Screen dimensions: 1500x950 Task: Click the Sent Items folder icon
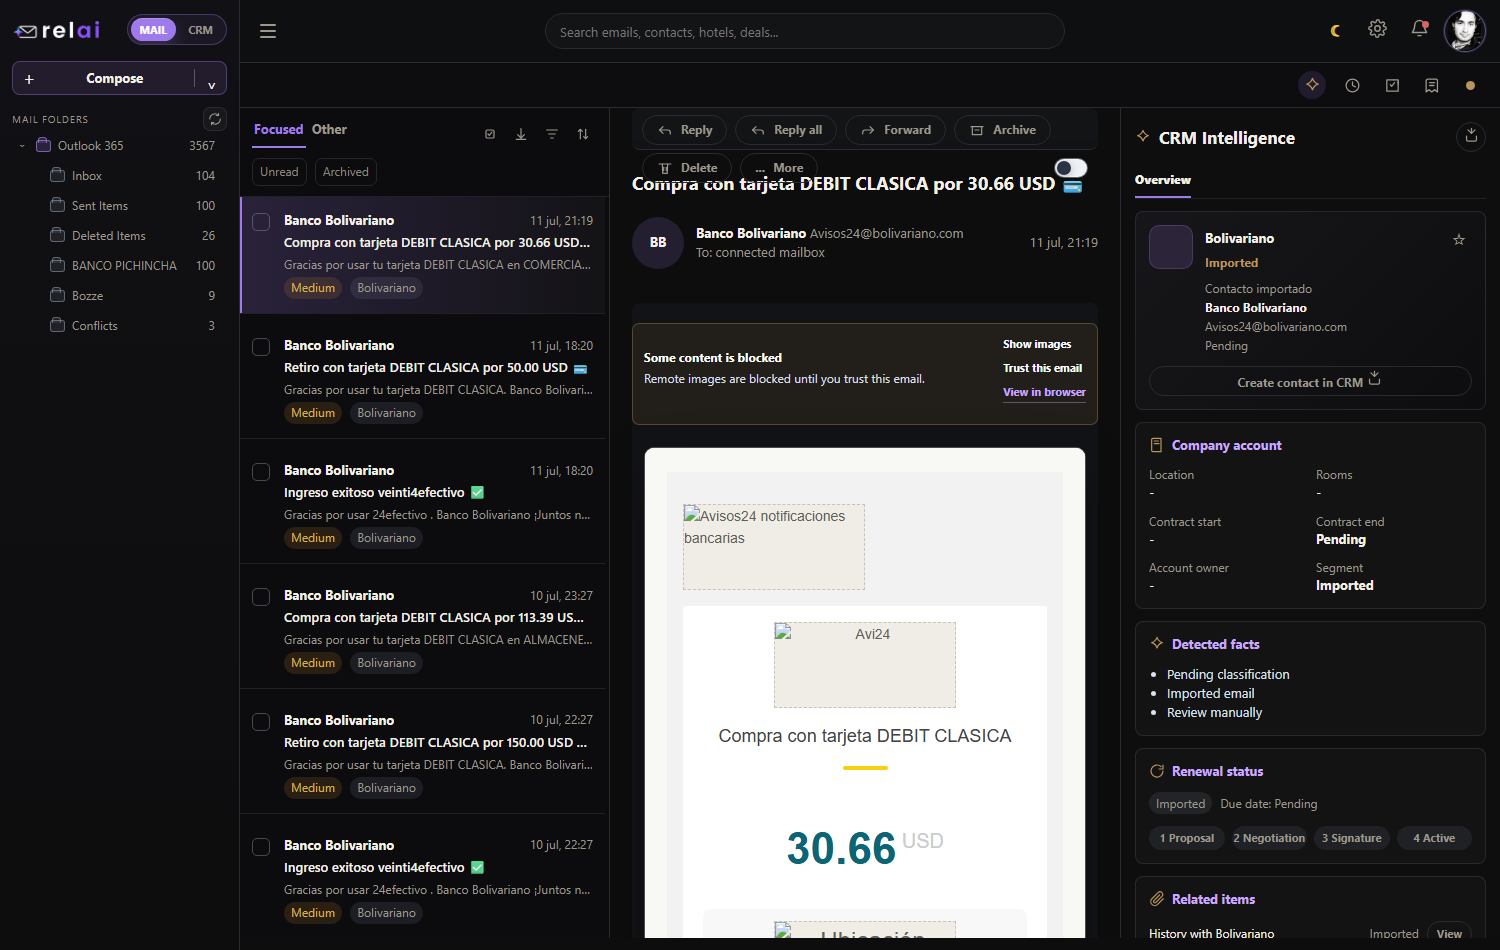[58, 205]
